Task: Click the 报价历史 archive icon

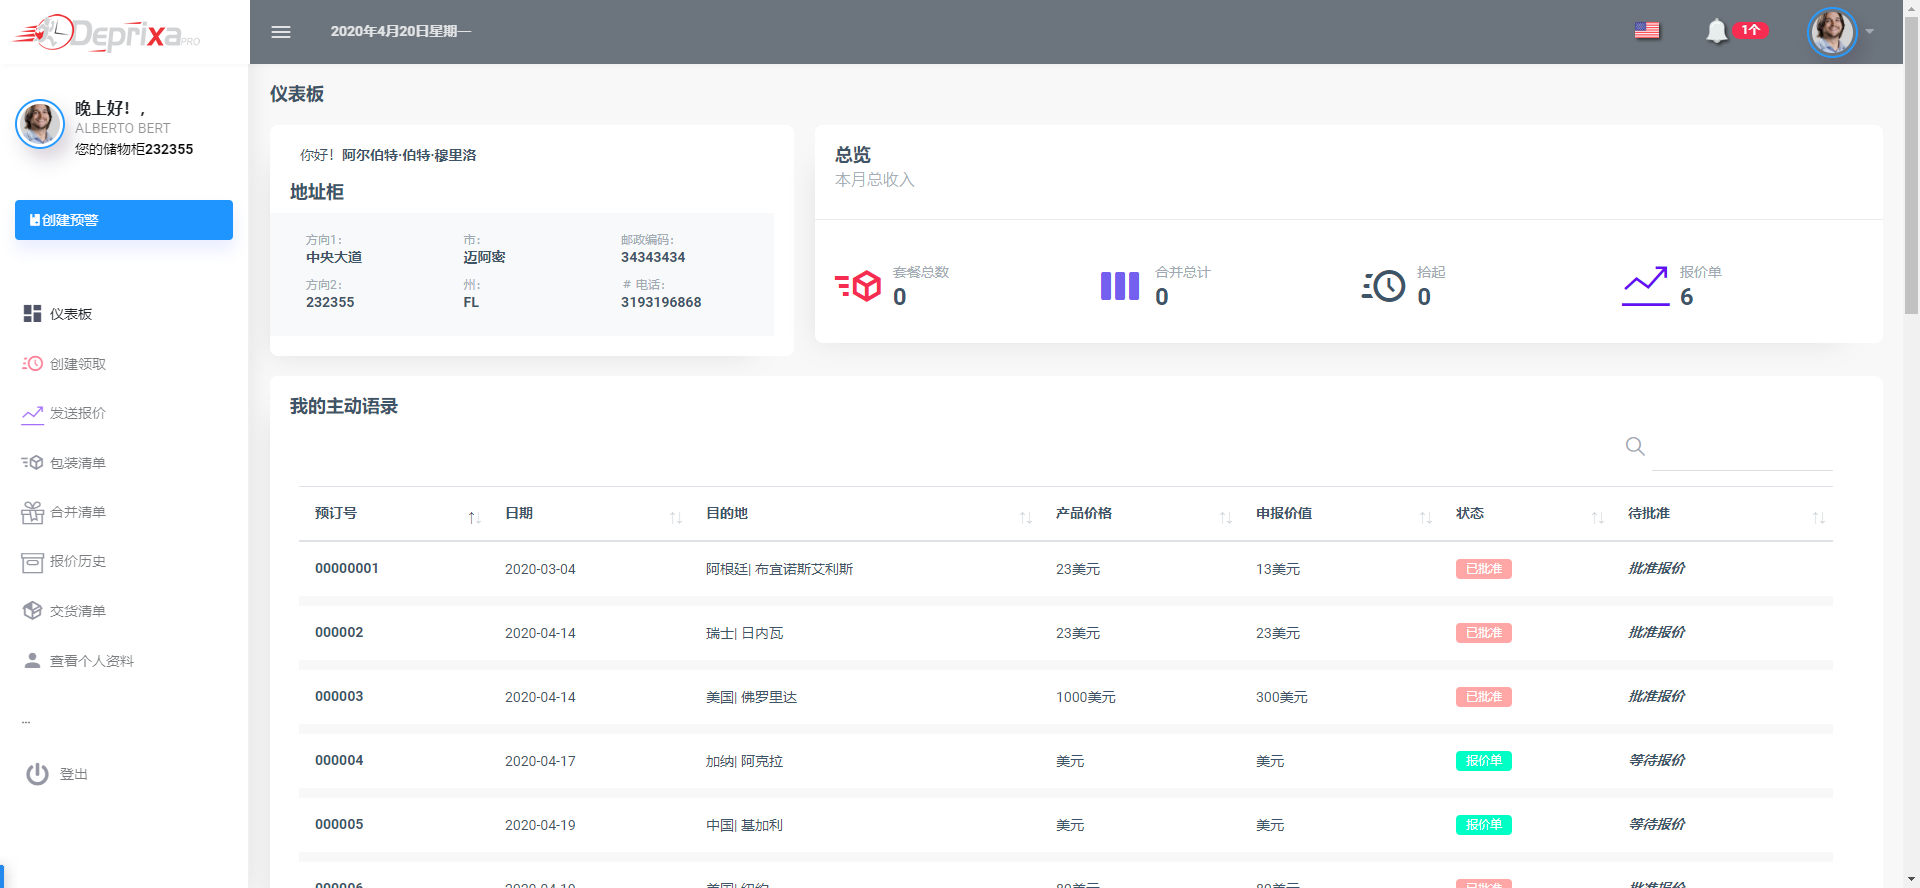Action: click(32, 562)
